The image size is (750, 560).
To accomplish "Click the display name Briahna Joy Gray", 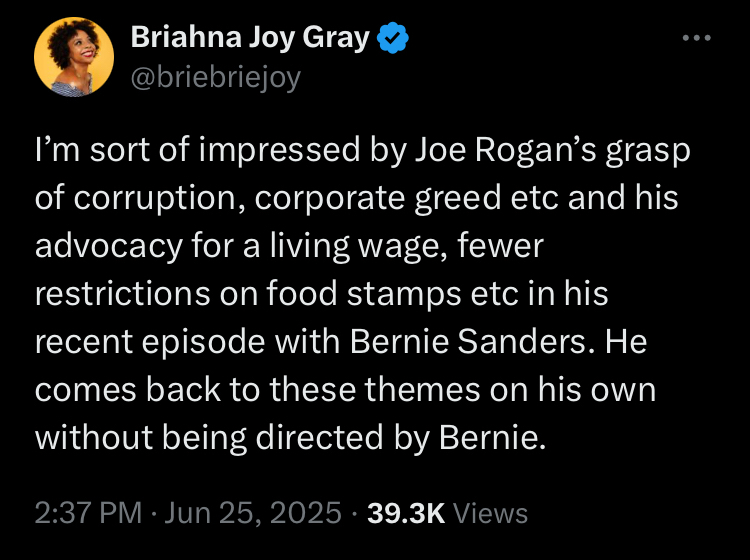I will (251, 40).
